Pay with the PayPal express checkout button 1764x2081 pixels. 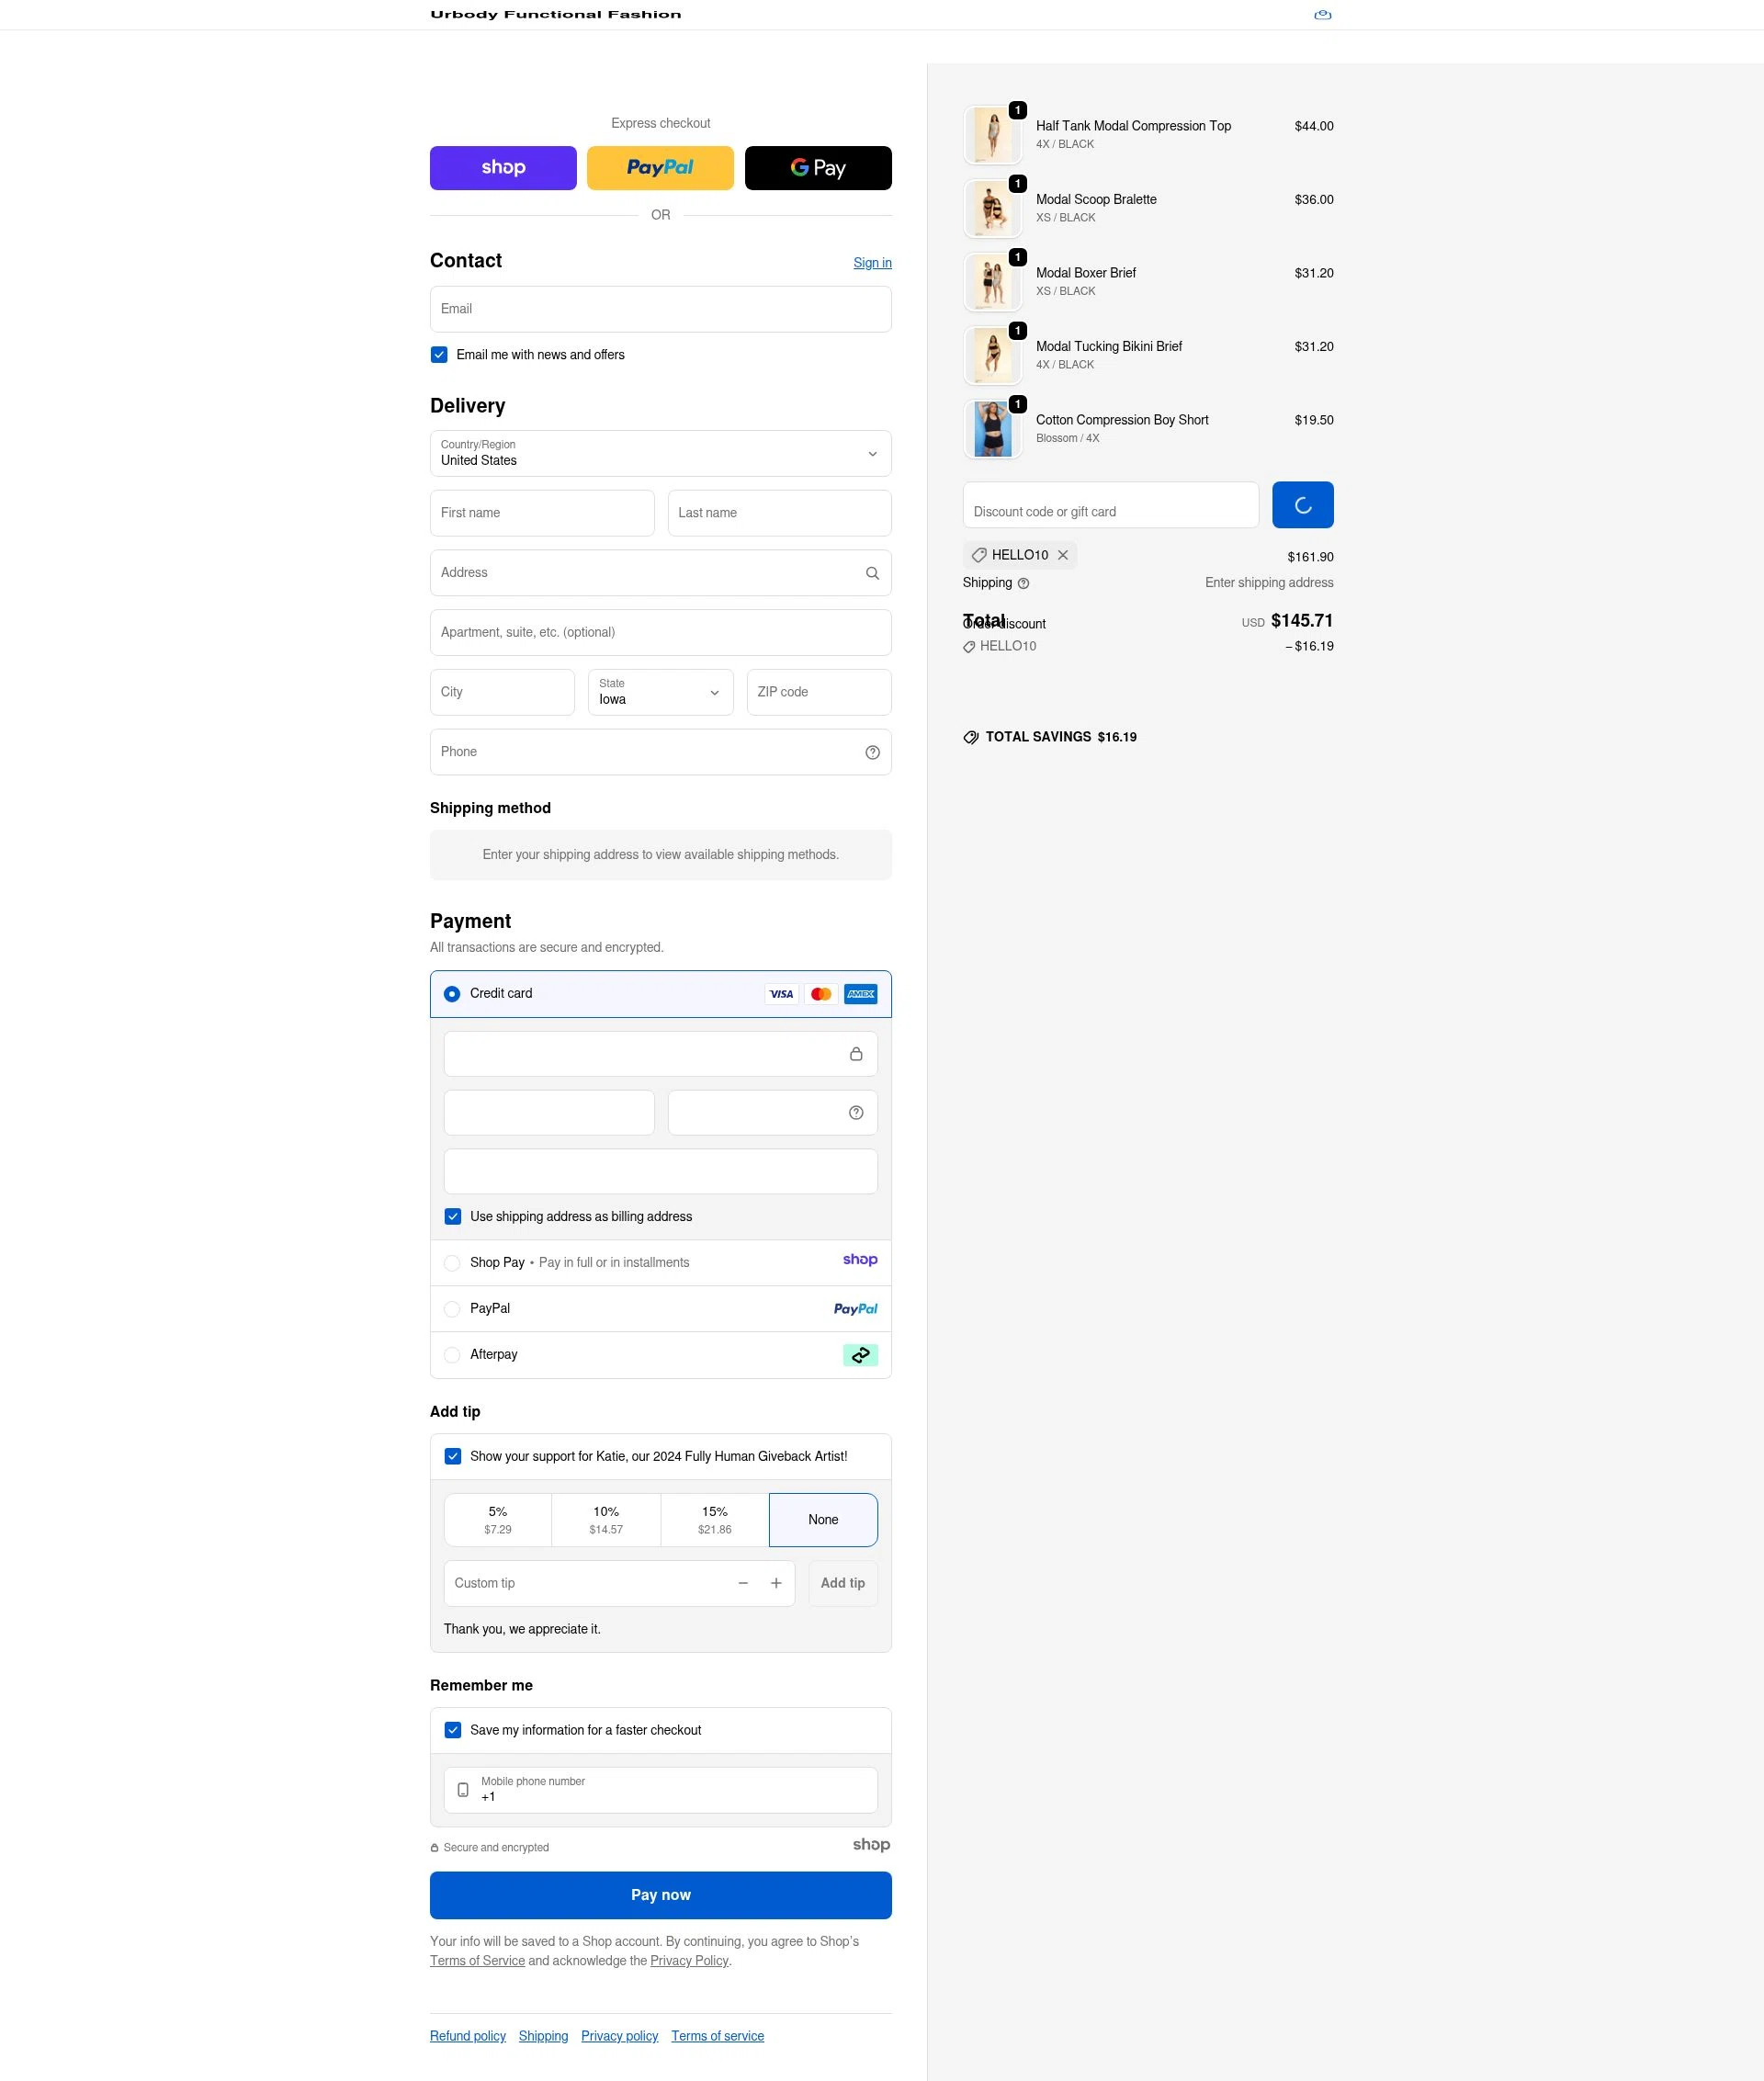(x=659, y=167)
